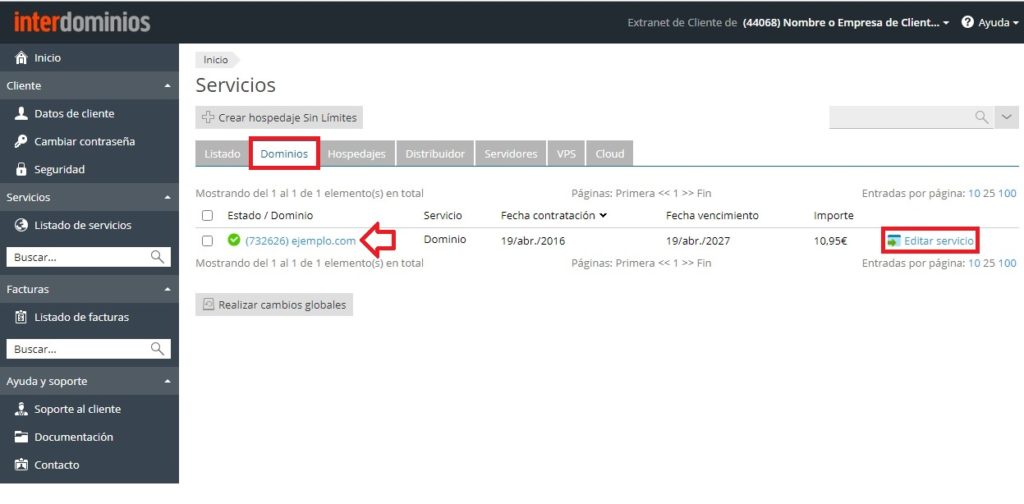Click the magnifier icon in top-right search box
Image resolution: width=1024 pixels, height=504 pixels.
coord(982,117)
